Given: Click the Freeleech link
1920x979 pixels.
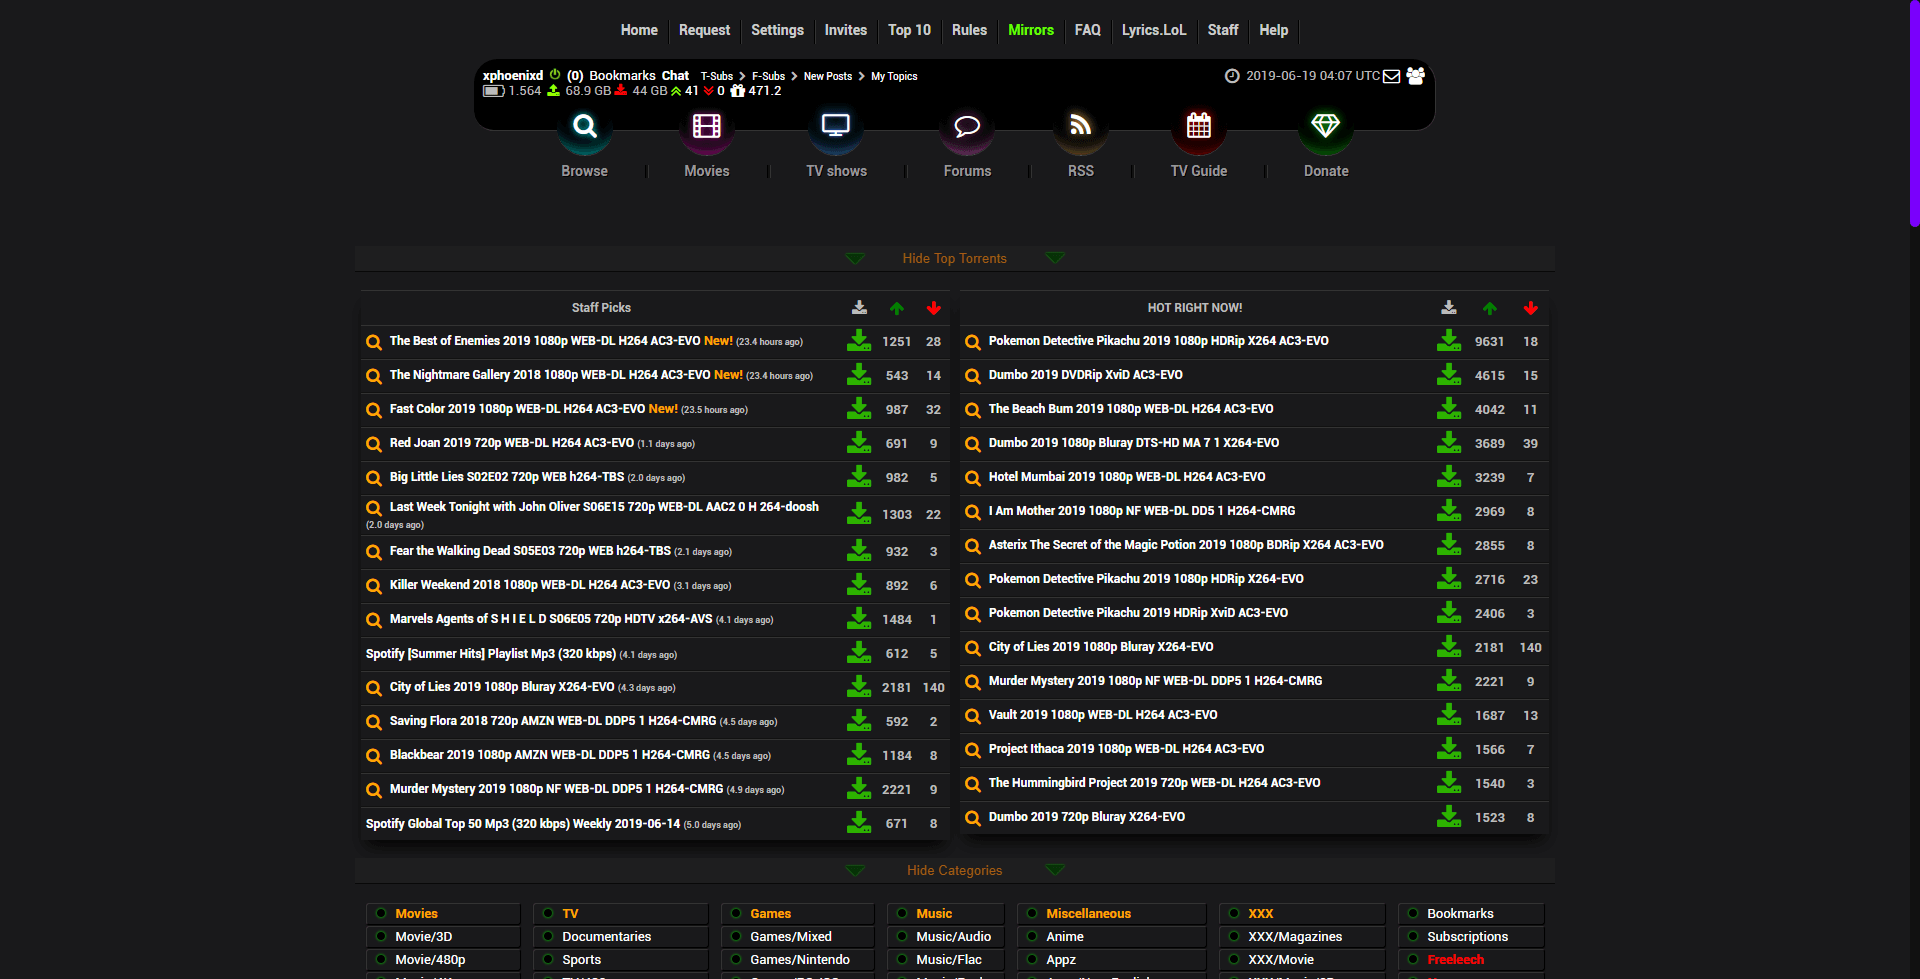Looking at the screenshot, I should (x=1455, y=959).
